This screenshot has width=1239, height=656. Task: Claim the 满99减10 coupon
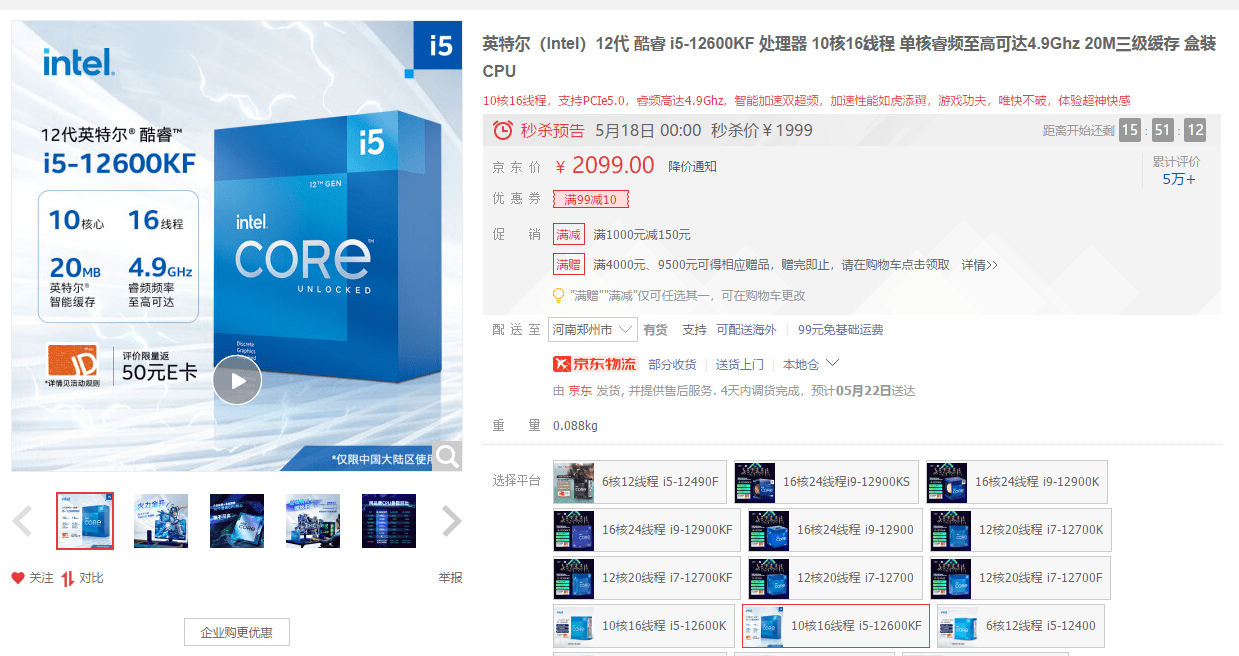pyautogui.click(x=591, y=199)
